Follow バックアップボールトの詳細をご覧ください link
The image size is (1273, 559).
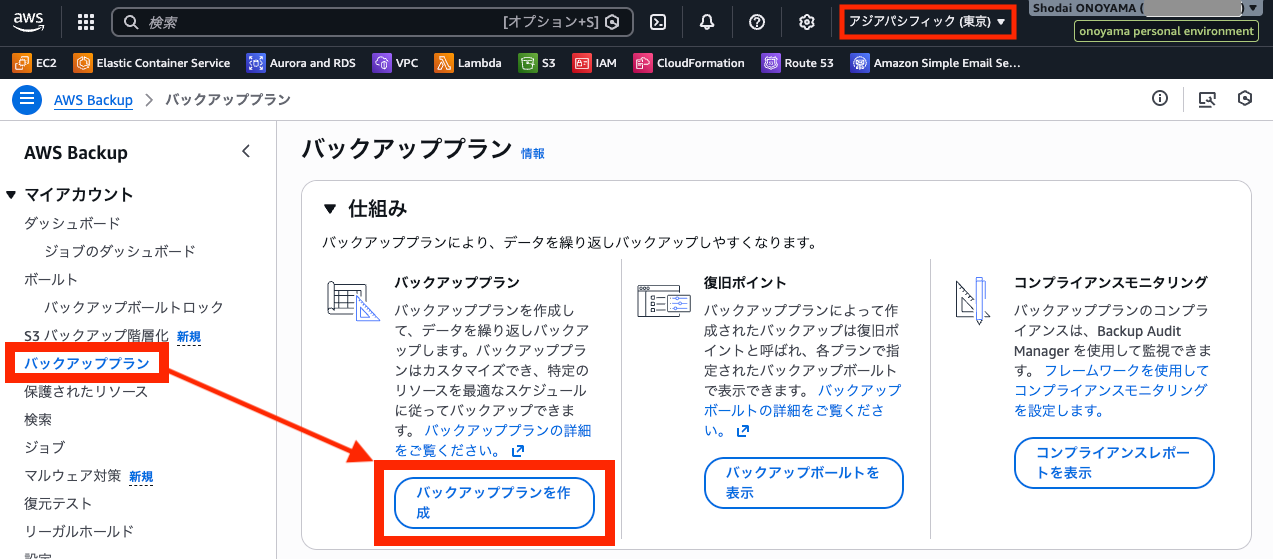click(802, 410)
